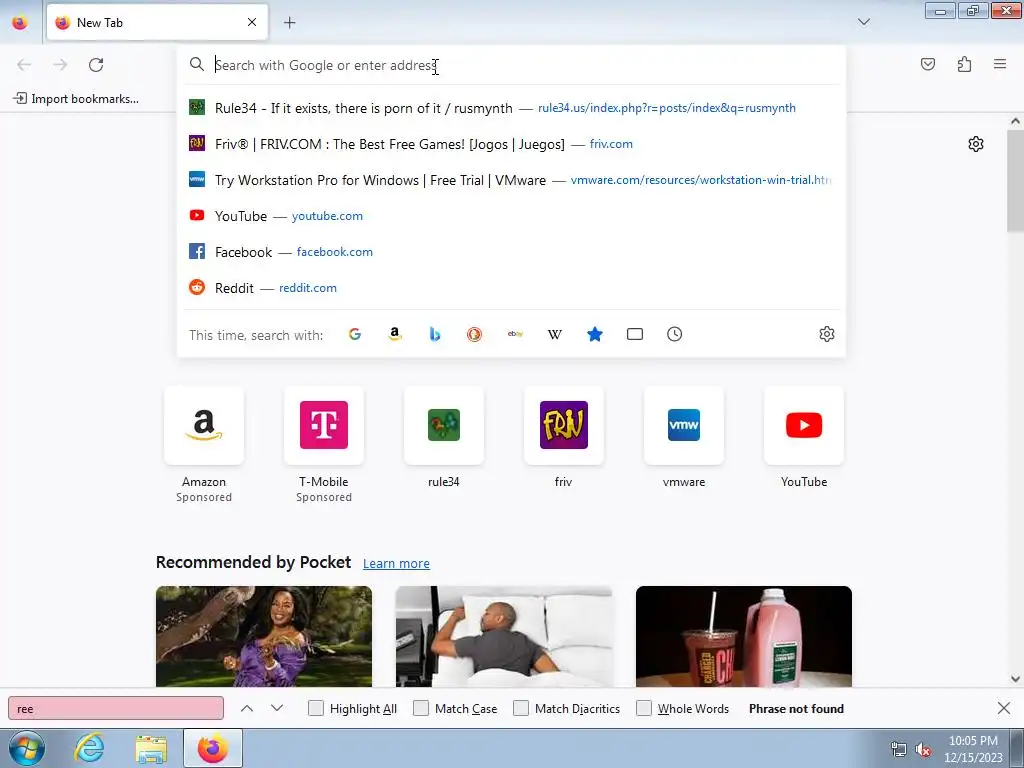Focus the address bar search field
Screen dimensions: 1024x768
[511, 65]
